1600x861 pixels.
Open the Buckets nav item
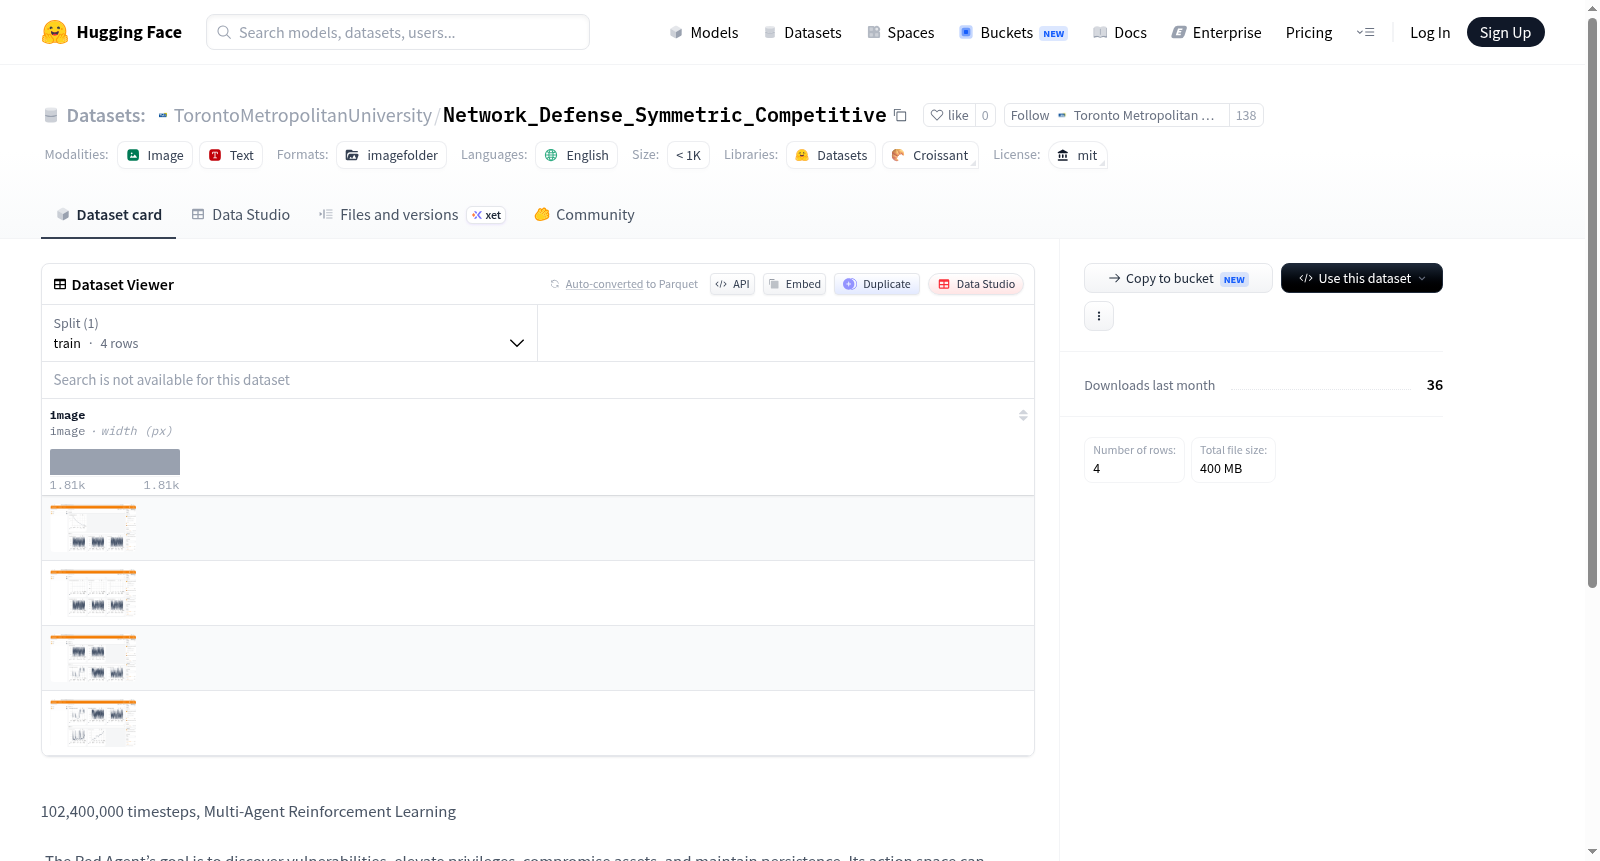click(x=1012, y=32)
